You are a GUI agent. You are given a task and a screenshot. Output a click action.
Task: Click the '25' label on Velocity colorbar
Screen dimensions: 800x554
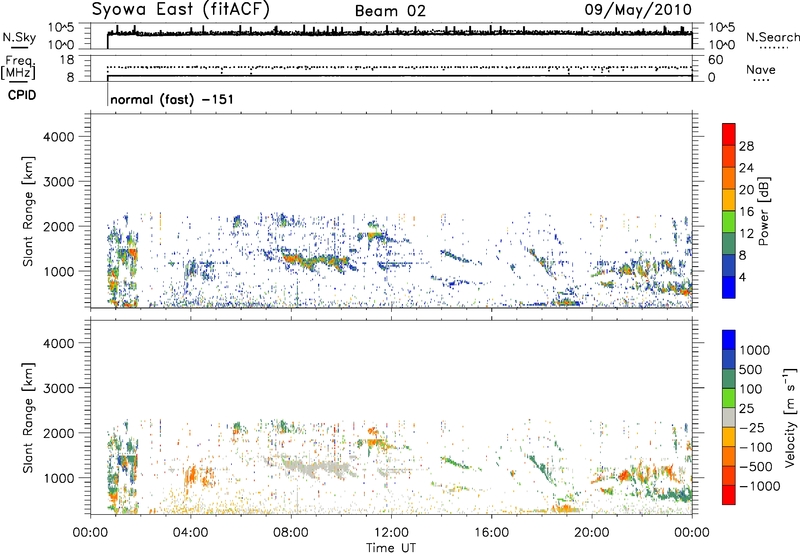pos(746,409)
